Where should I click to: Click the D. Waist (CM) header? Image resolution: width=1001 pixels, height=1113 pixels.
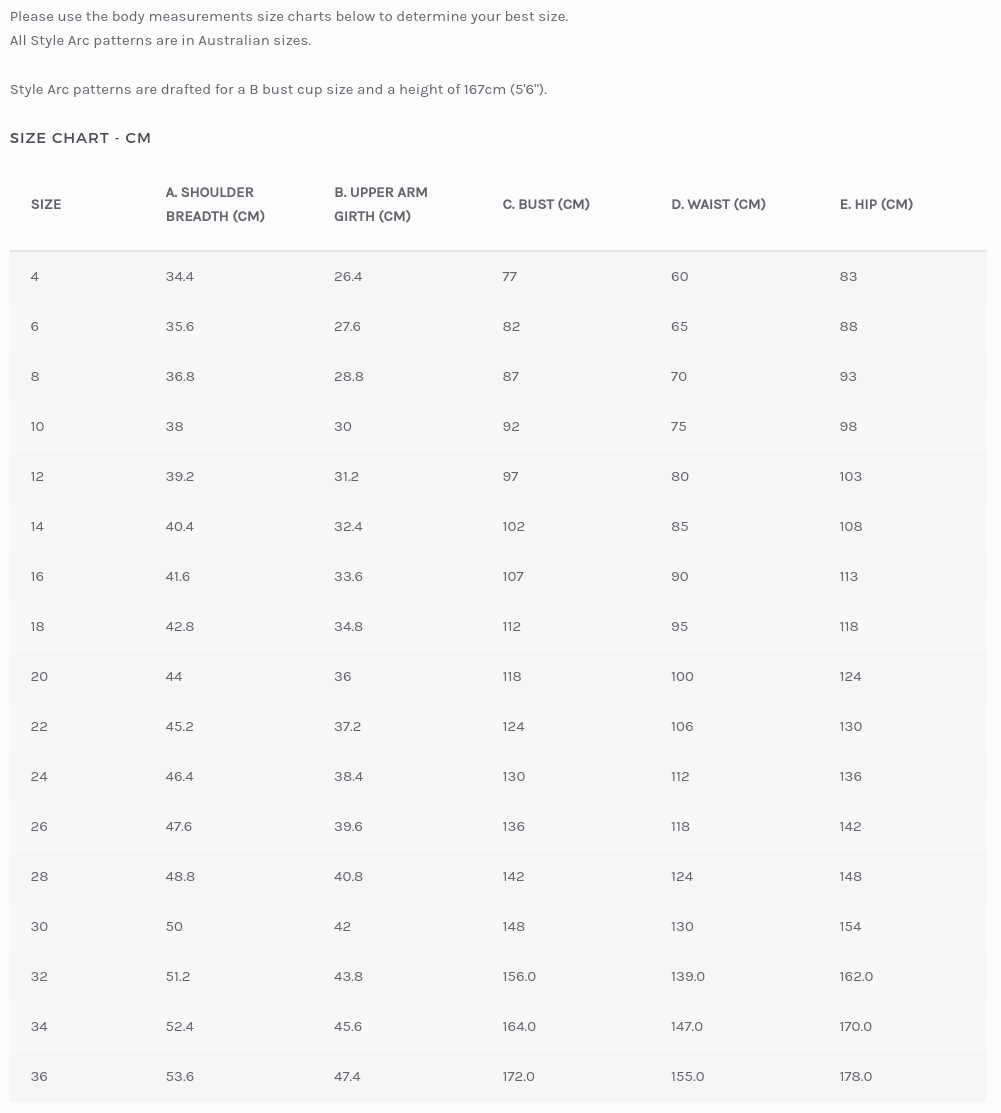tap(718, 204)
